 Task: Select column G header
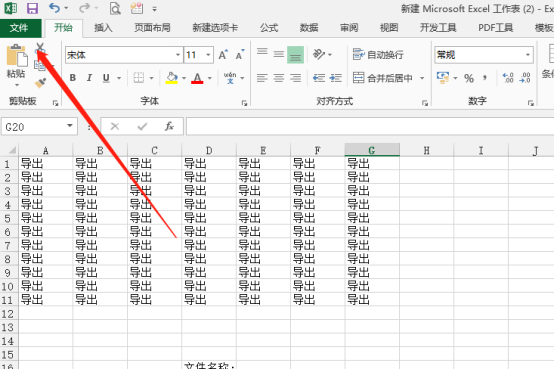(x=372, y=150)
